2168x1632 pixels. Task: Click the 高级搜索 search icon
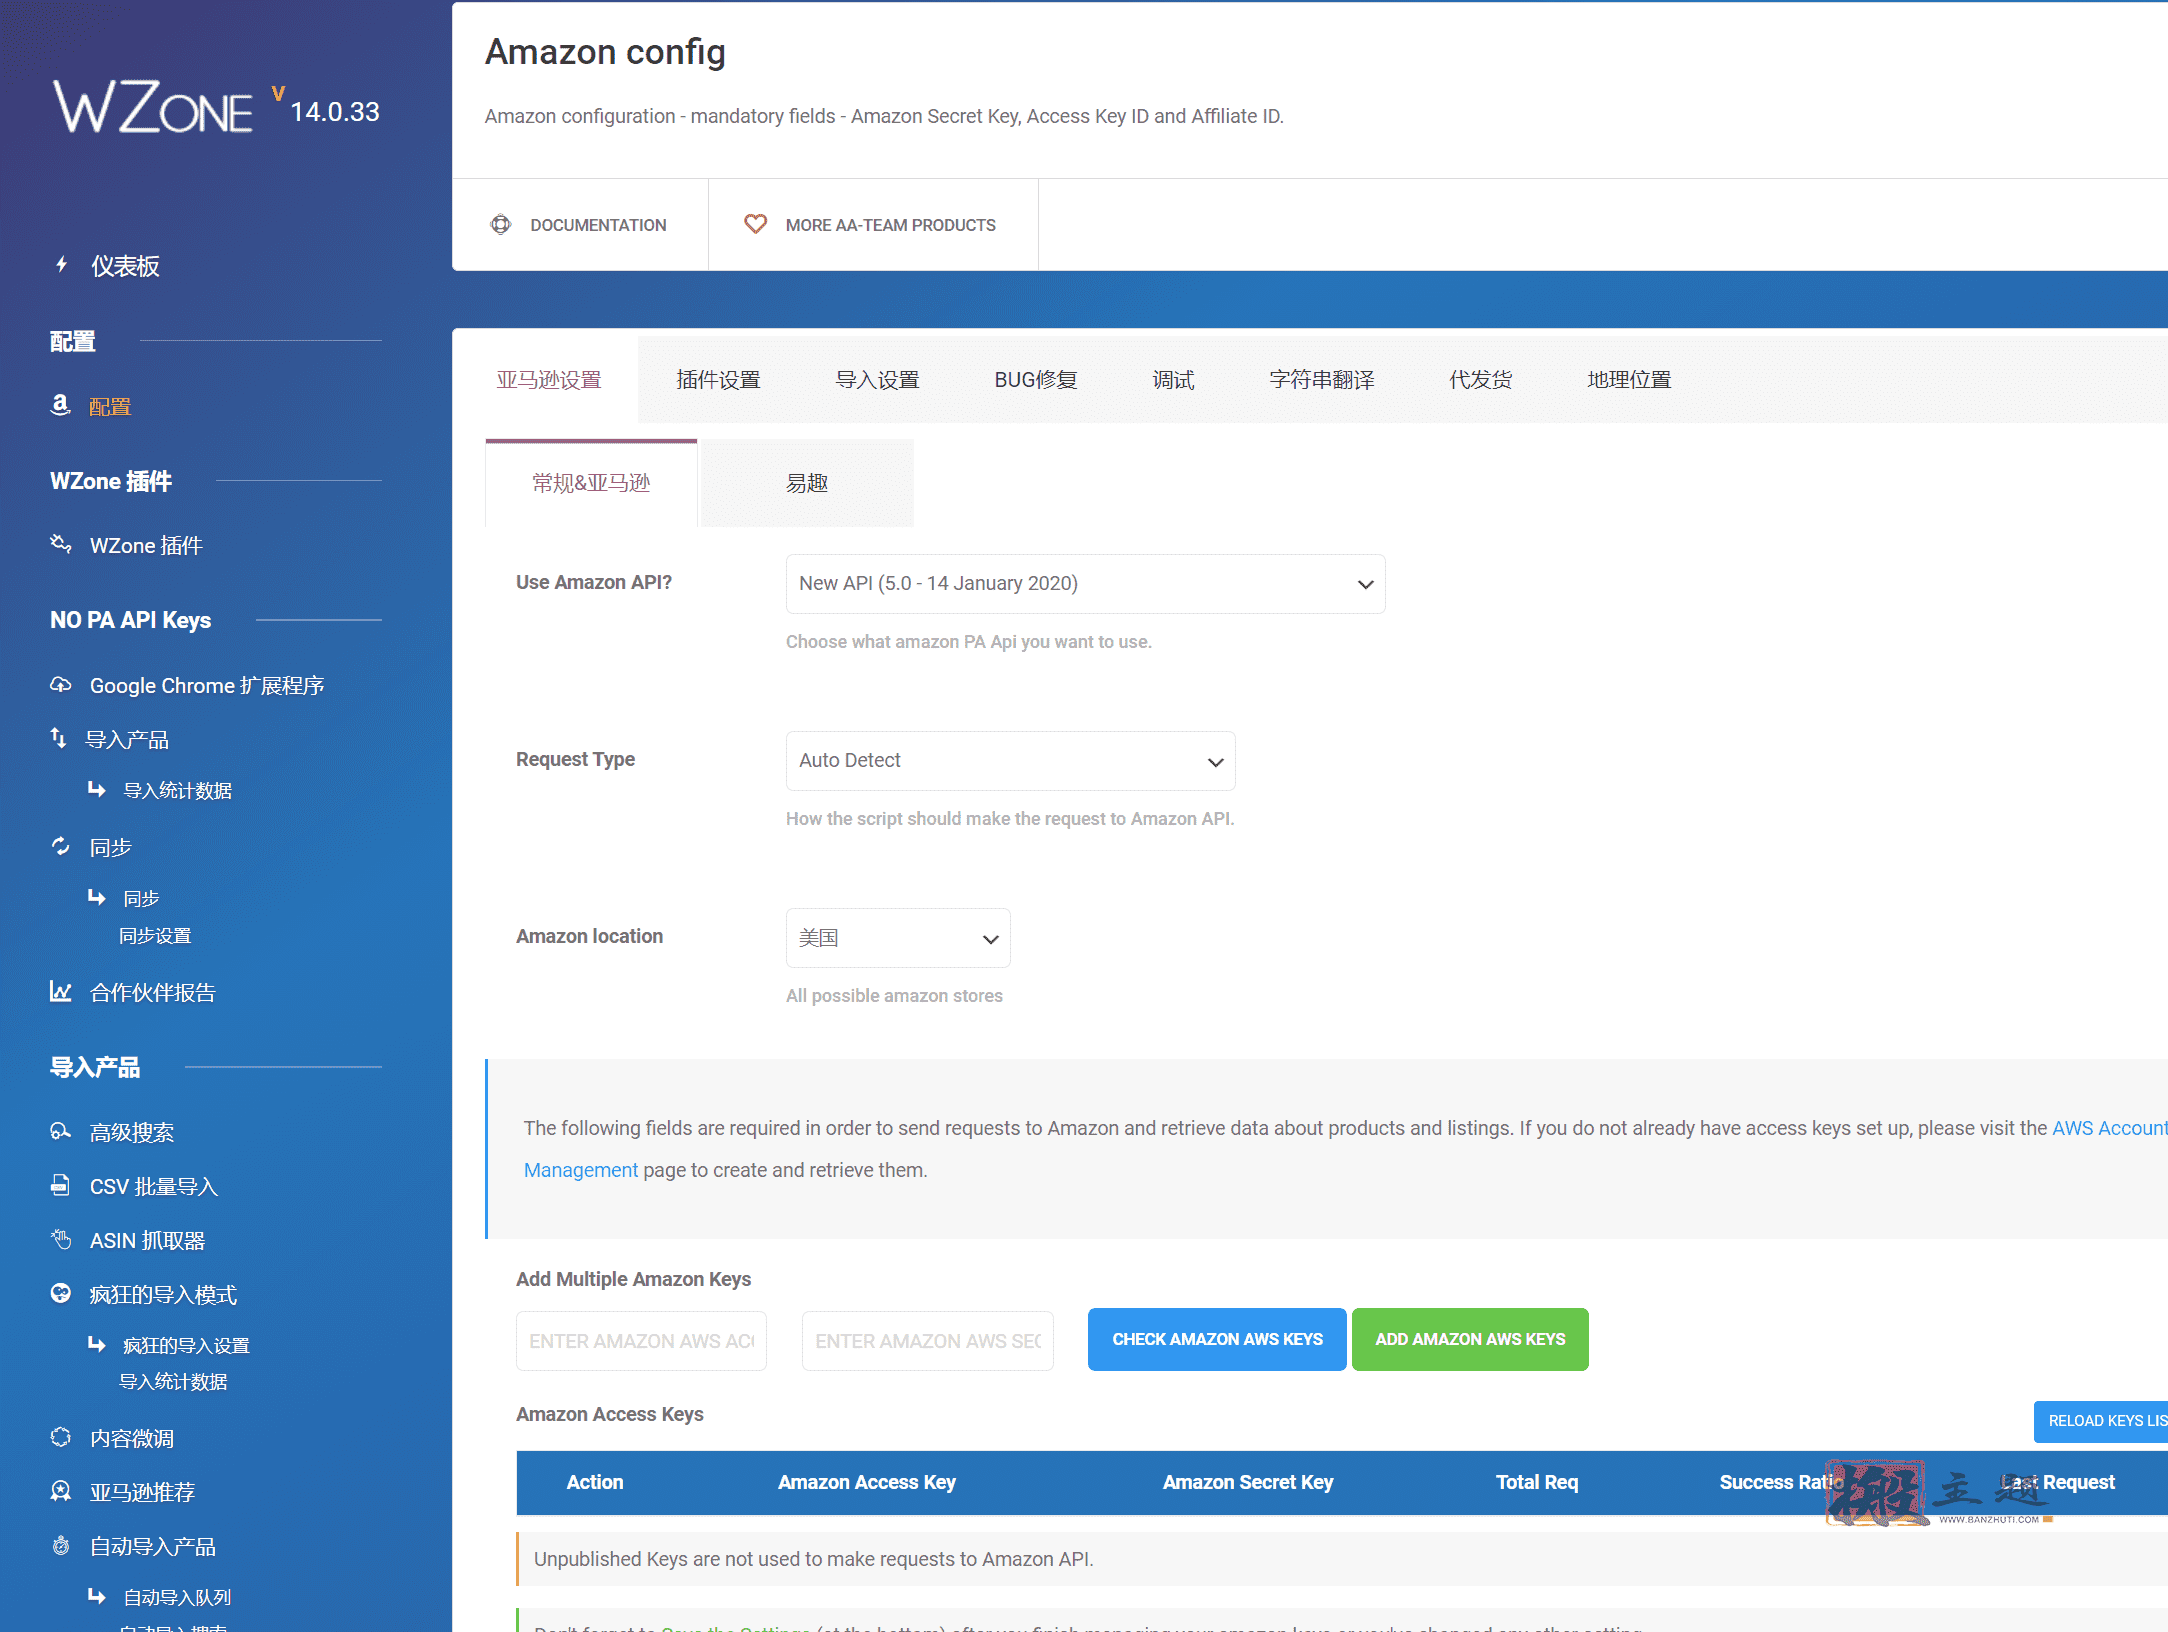(x=61, y=1131)
